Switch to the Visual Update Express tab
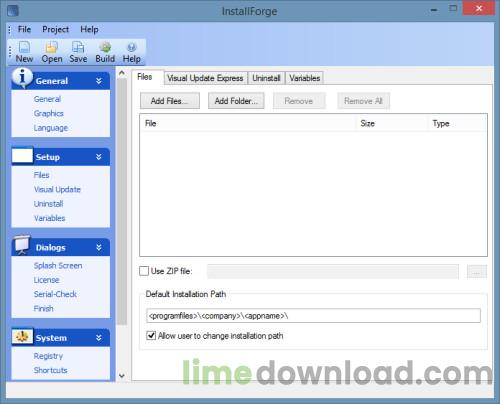Image resolution: width=500 pixels, height=404 pixels. (205, 78)
